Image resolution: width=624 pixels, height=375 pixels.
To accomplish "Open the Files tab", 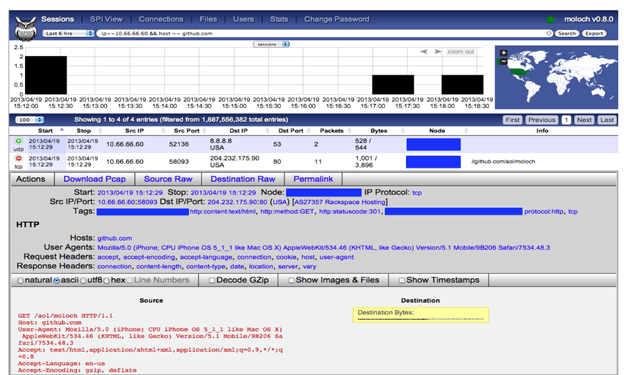I will tap(208, 19).
